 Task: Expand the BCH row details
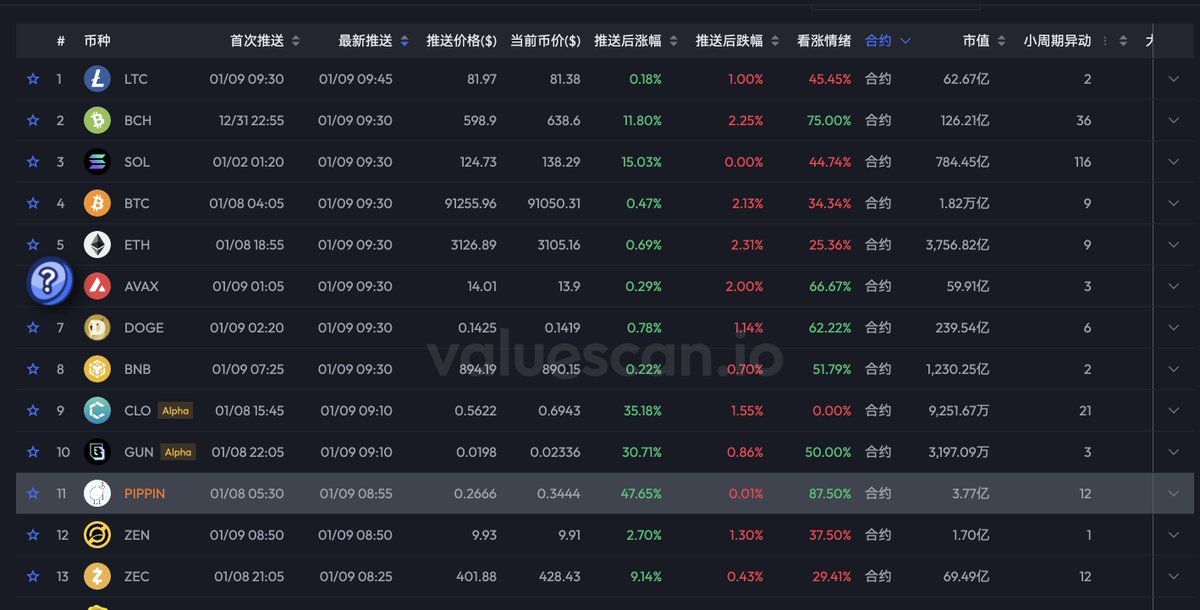[x=1174, y=120]
